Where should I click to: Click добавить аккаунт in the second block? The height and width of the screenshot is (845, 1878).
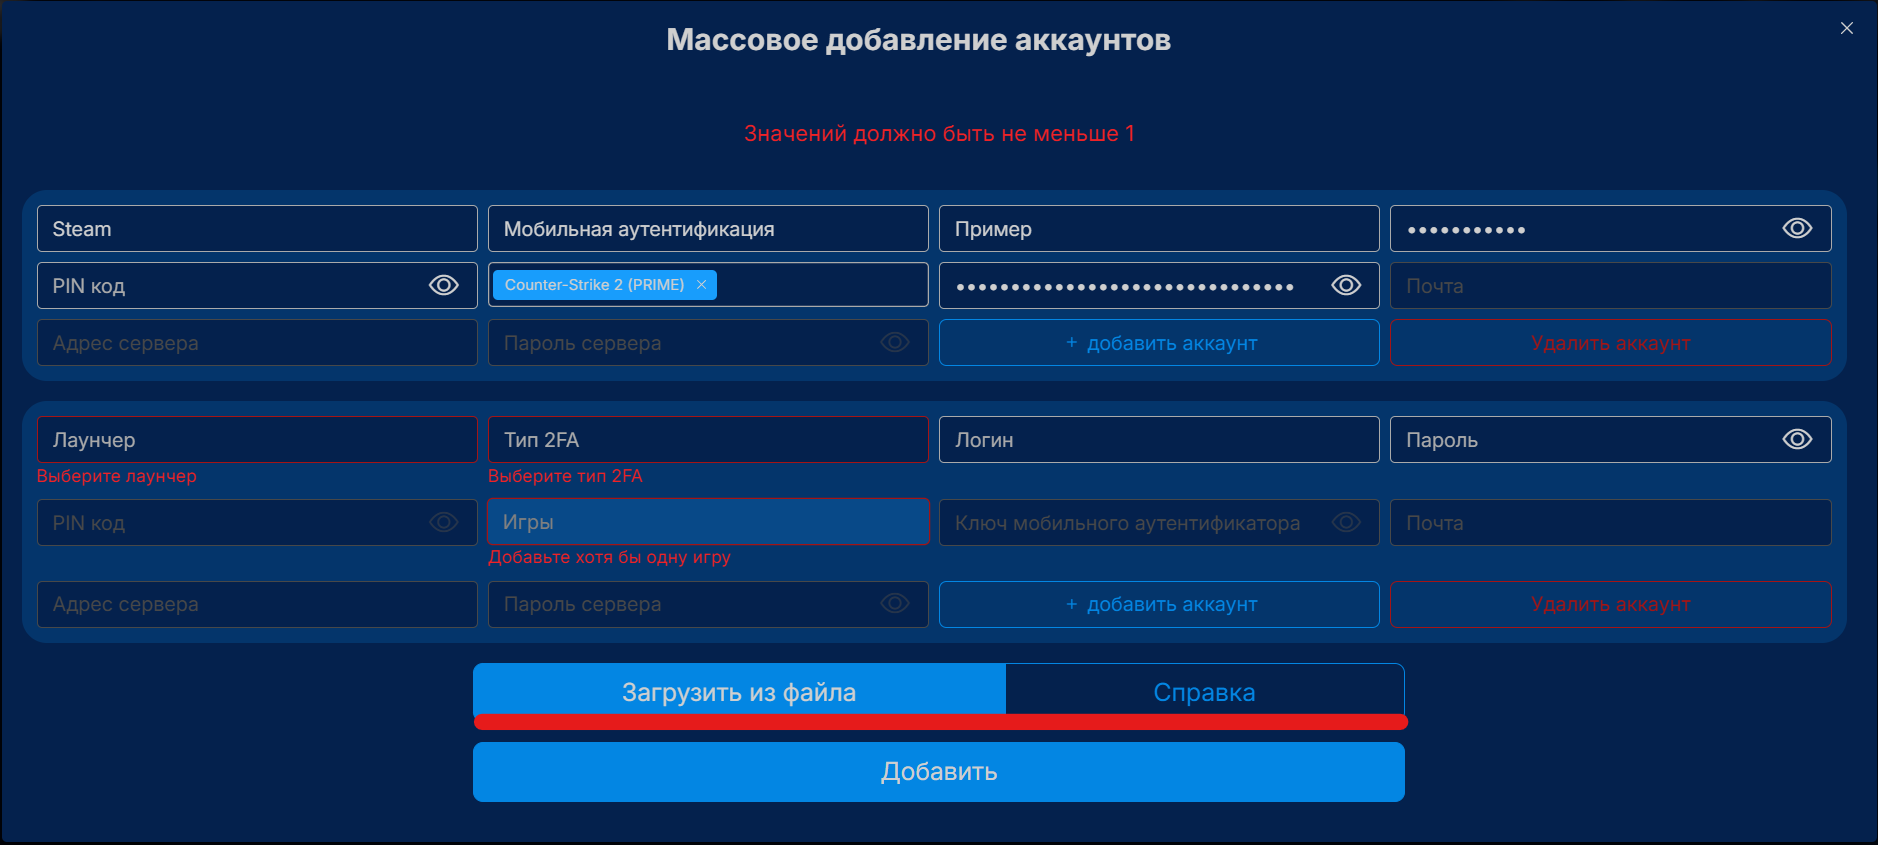(x=1159, y=604)
